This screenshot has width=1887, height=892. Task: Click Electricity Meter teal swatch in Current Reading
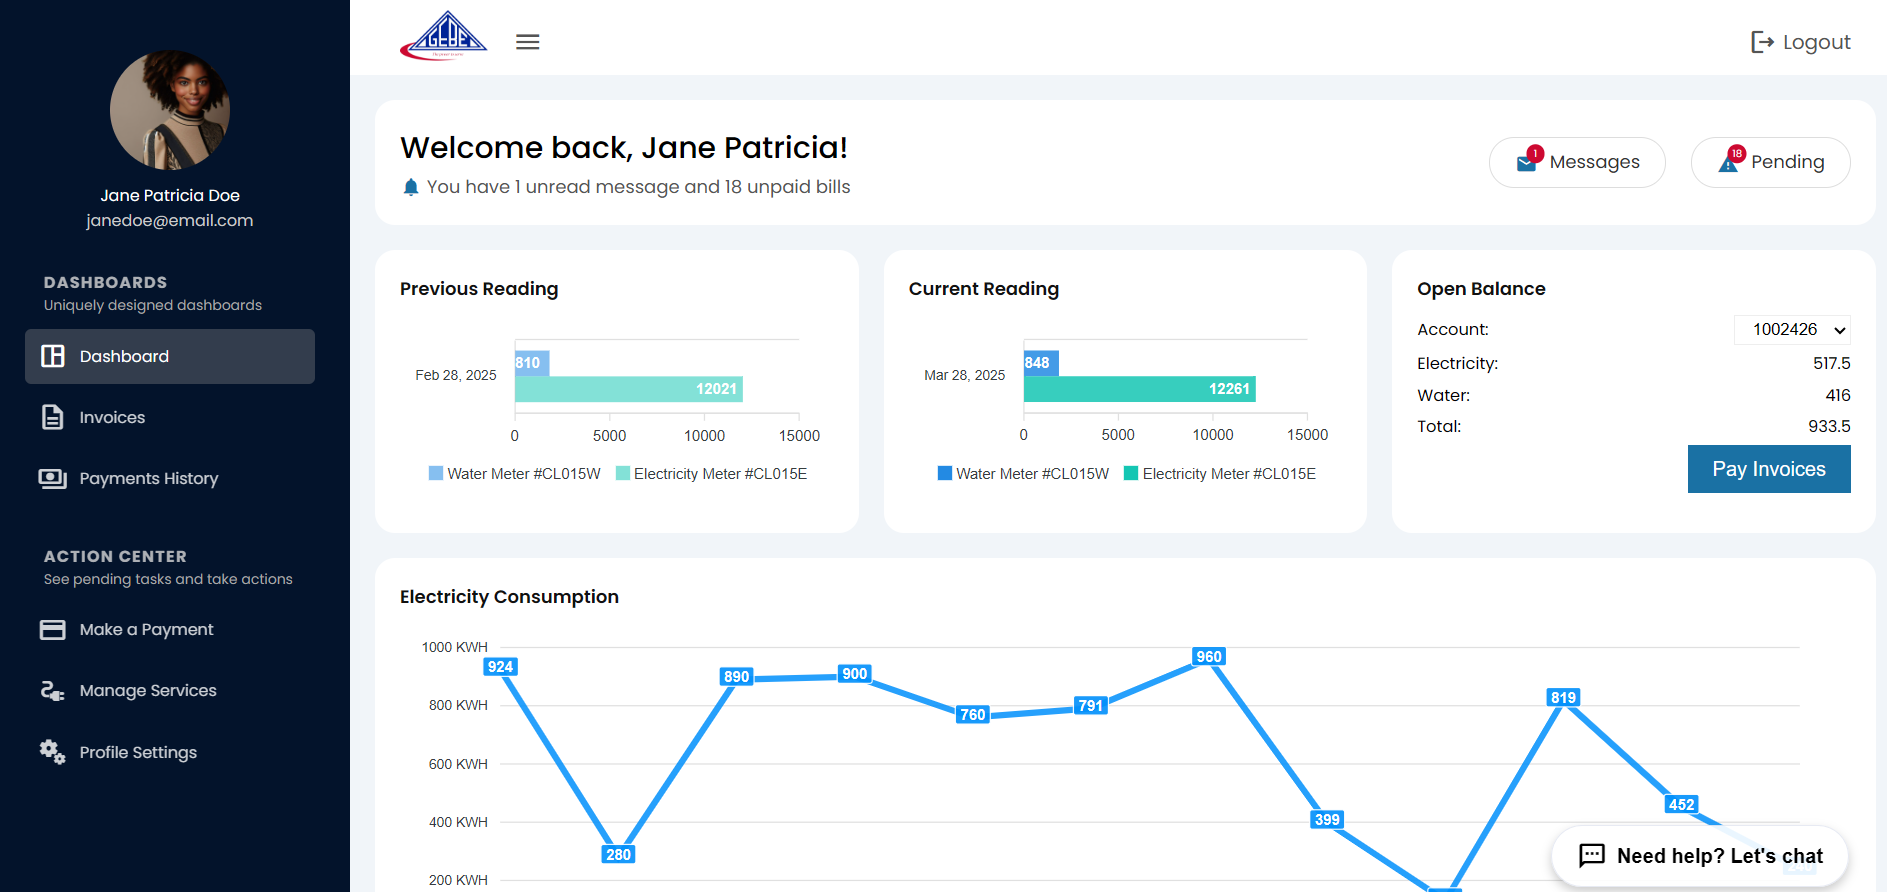tap(1131, 474)
